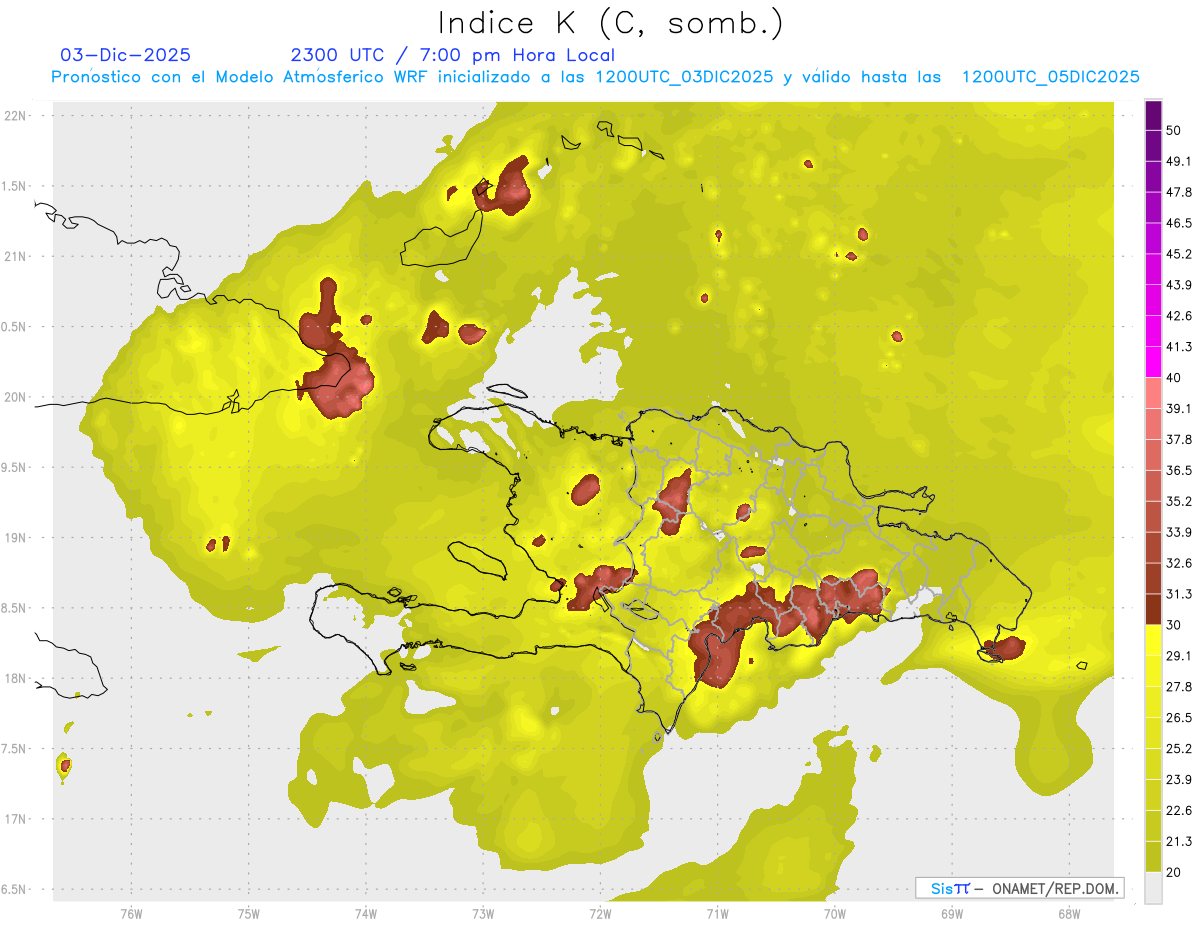Click the latitude axis label '17N'

click(x=14, y=819)
